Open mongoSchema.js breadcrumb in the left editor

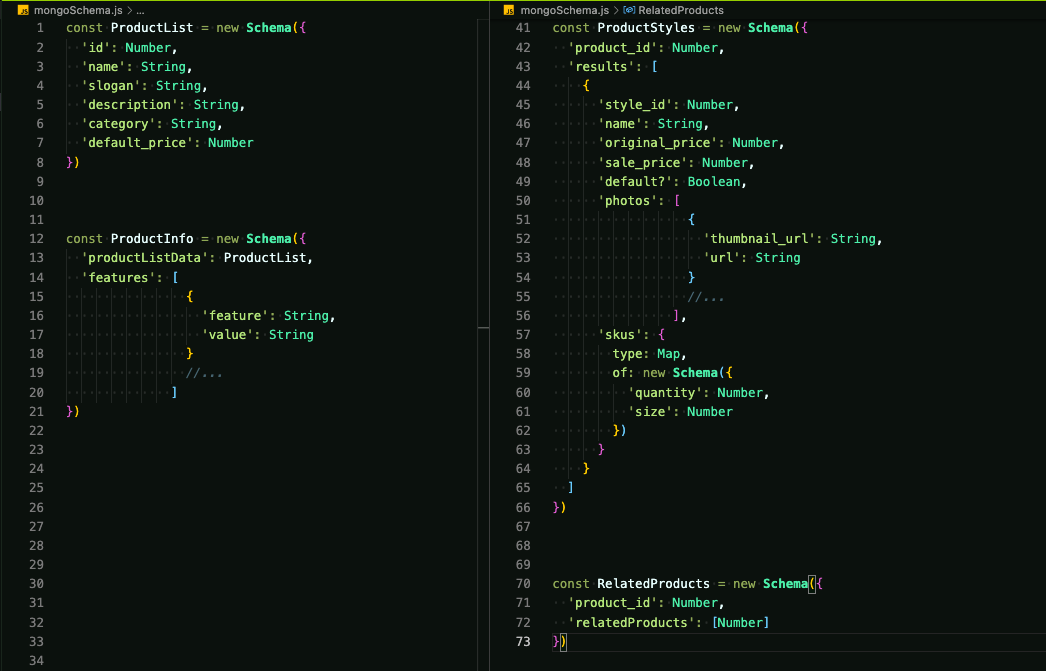(78, 10)
